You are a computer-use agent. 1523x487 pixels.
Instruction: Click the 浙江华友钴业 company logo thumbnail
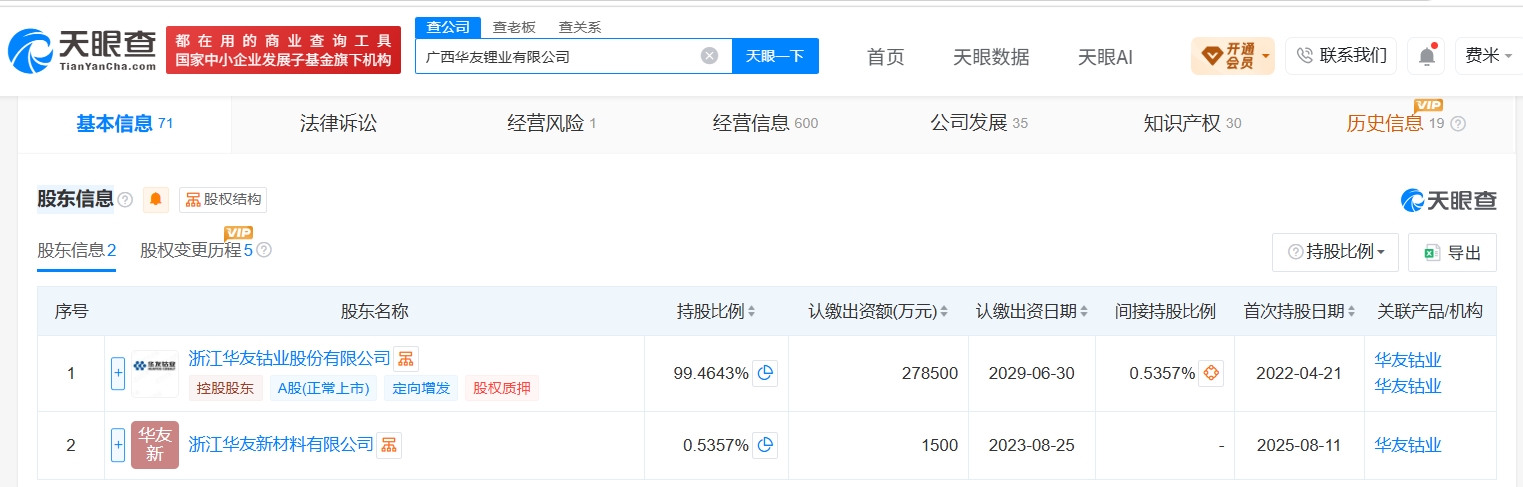coord(155,373)
